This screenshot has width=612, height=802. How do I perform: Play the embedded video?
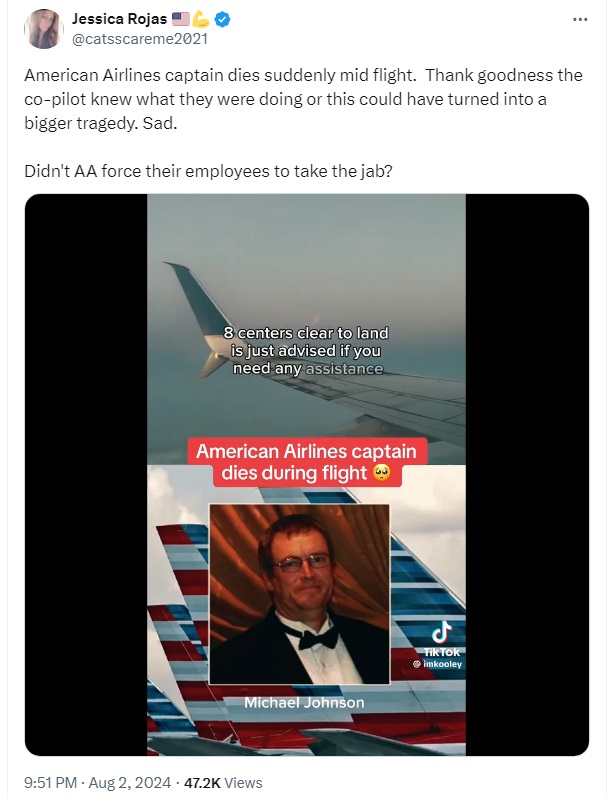(306, 475)
